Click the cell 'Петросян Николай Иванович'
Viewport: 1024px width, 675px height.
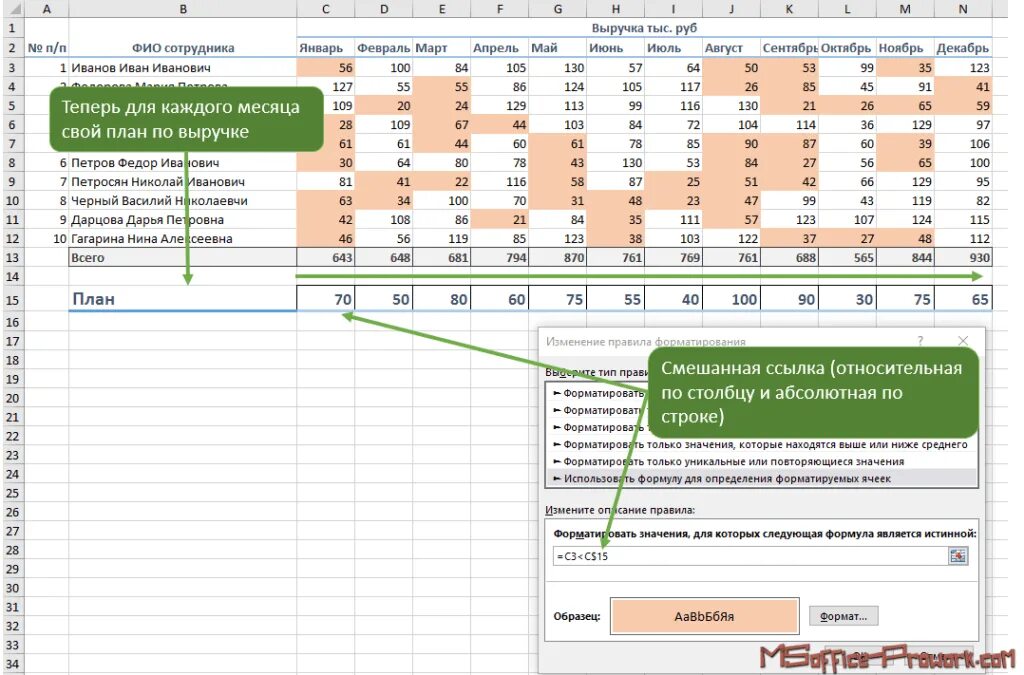183,181
